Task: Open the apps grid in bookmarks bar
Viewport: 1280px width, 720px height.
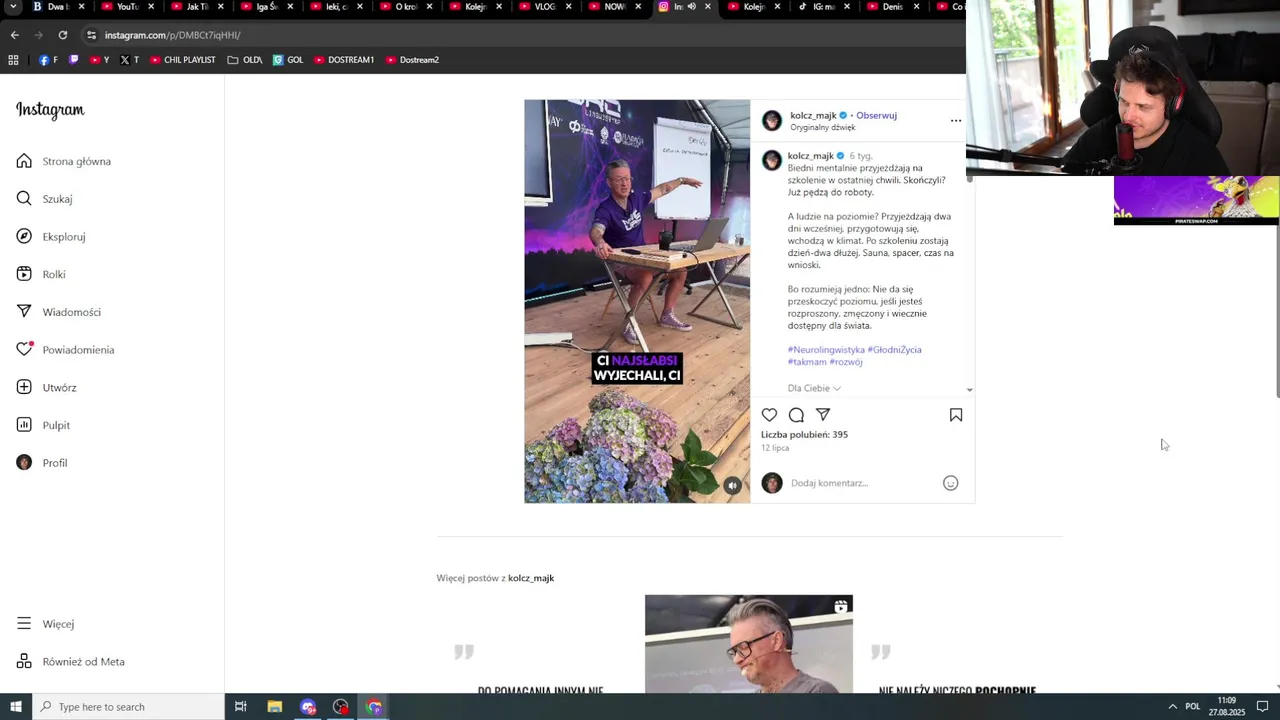Action: click(13, 60)
